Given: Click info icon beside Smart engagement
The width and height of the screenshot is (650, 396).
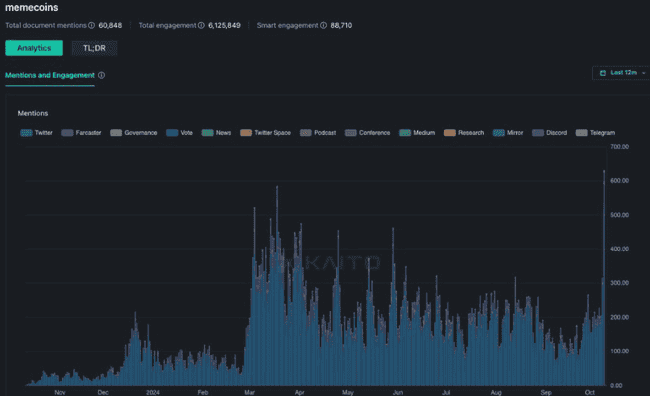Looking at the screenshot, I should tap(323, 25).
